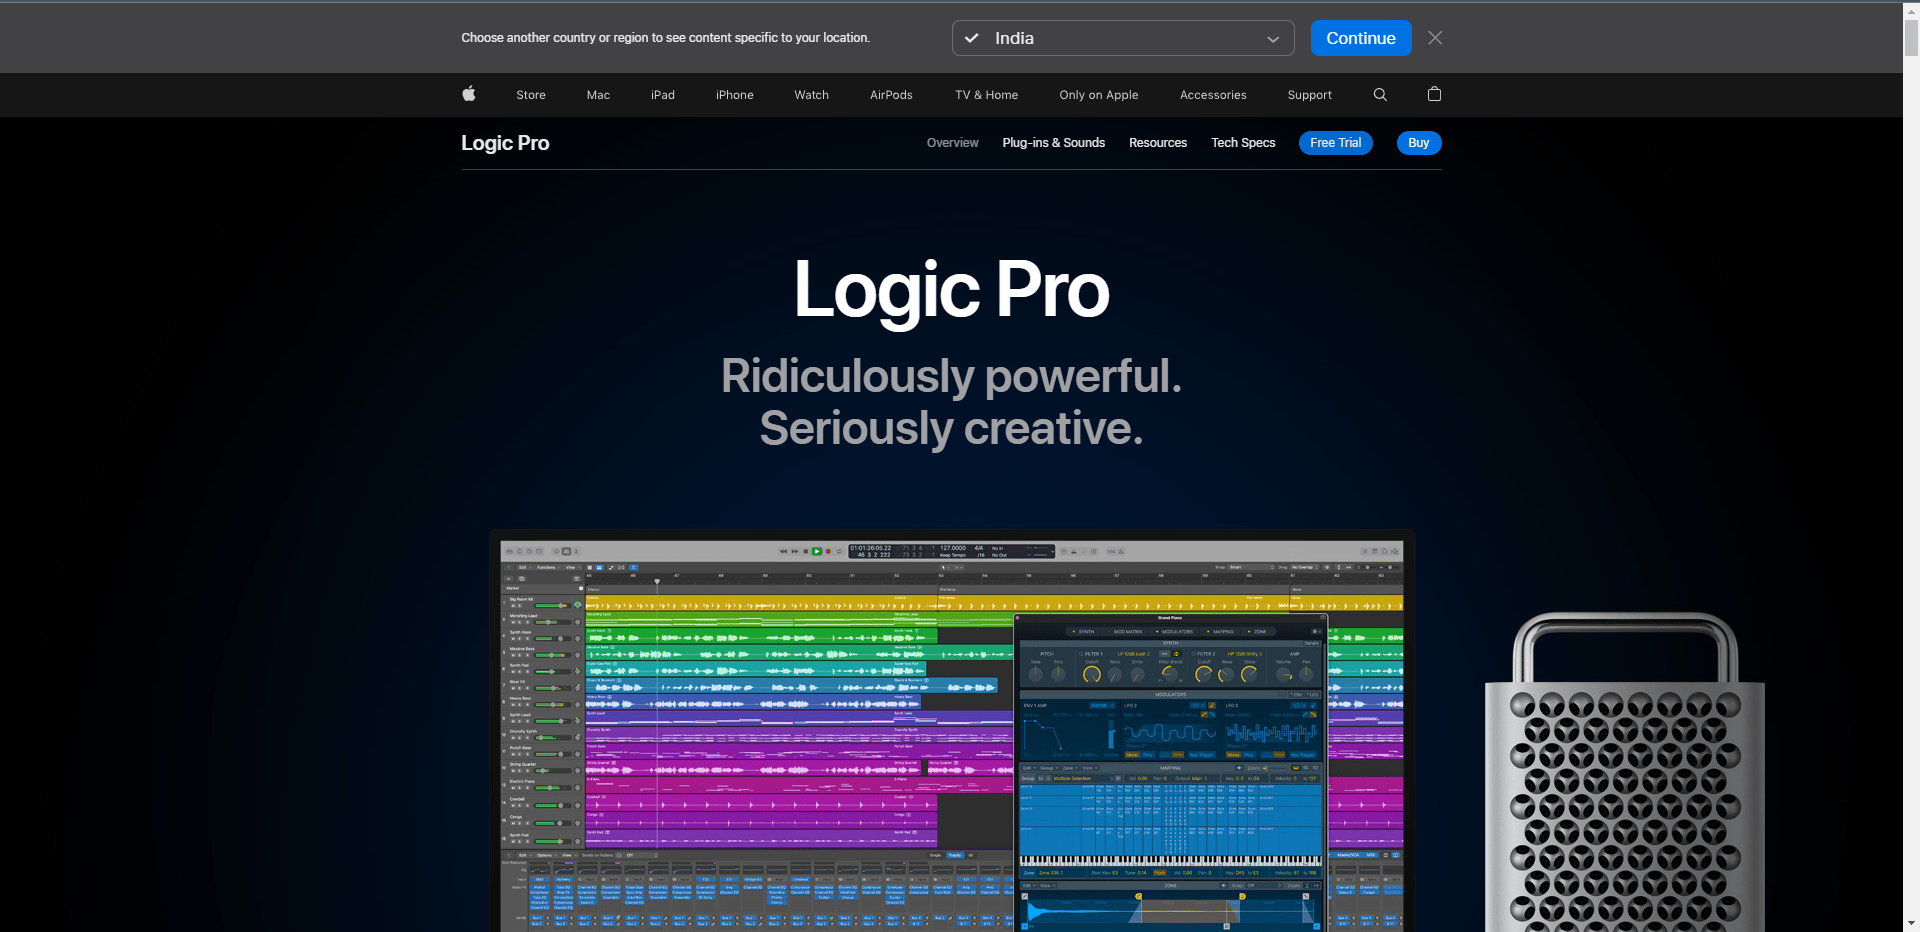The width and height of the screenshot is (1920, 932).
Task: View the Tech Specs page
Action: (1243, 143)
